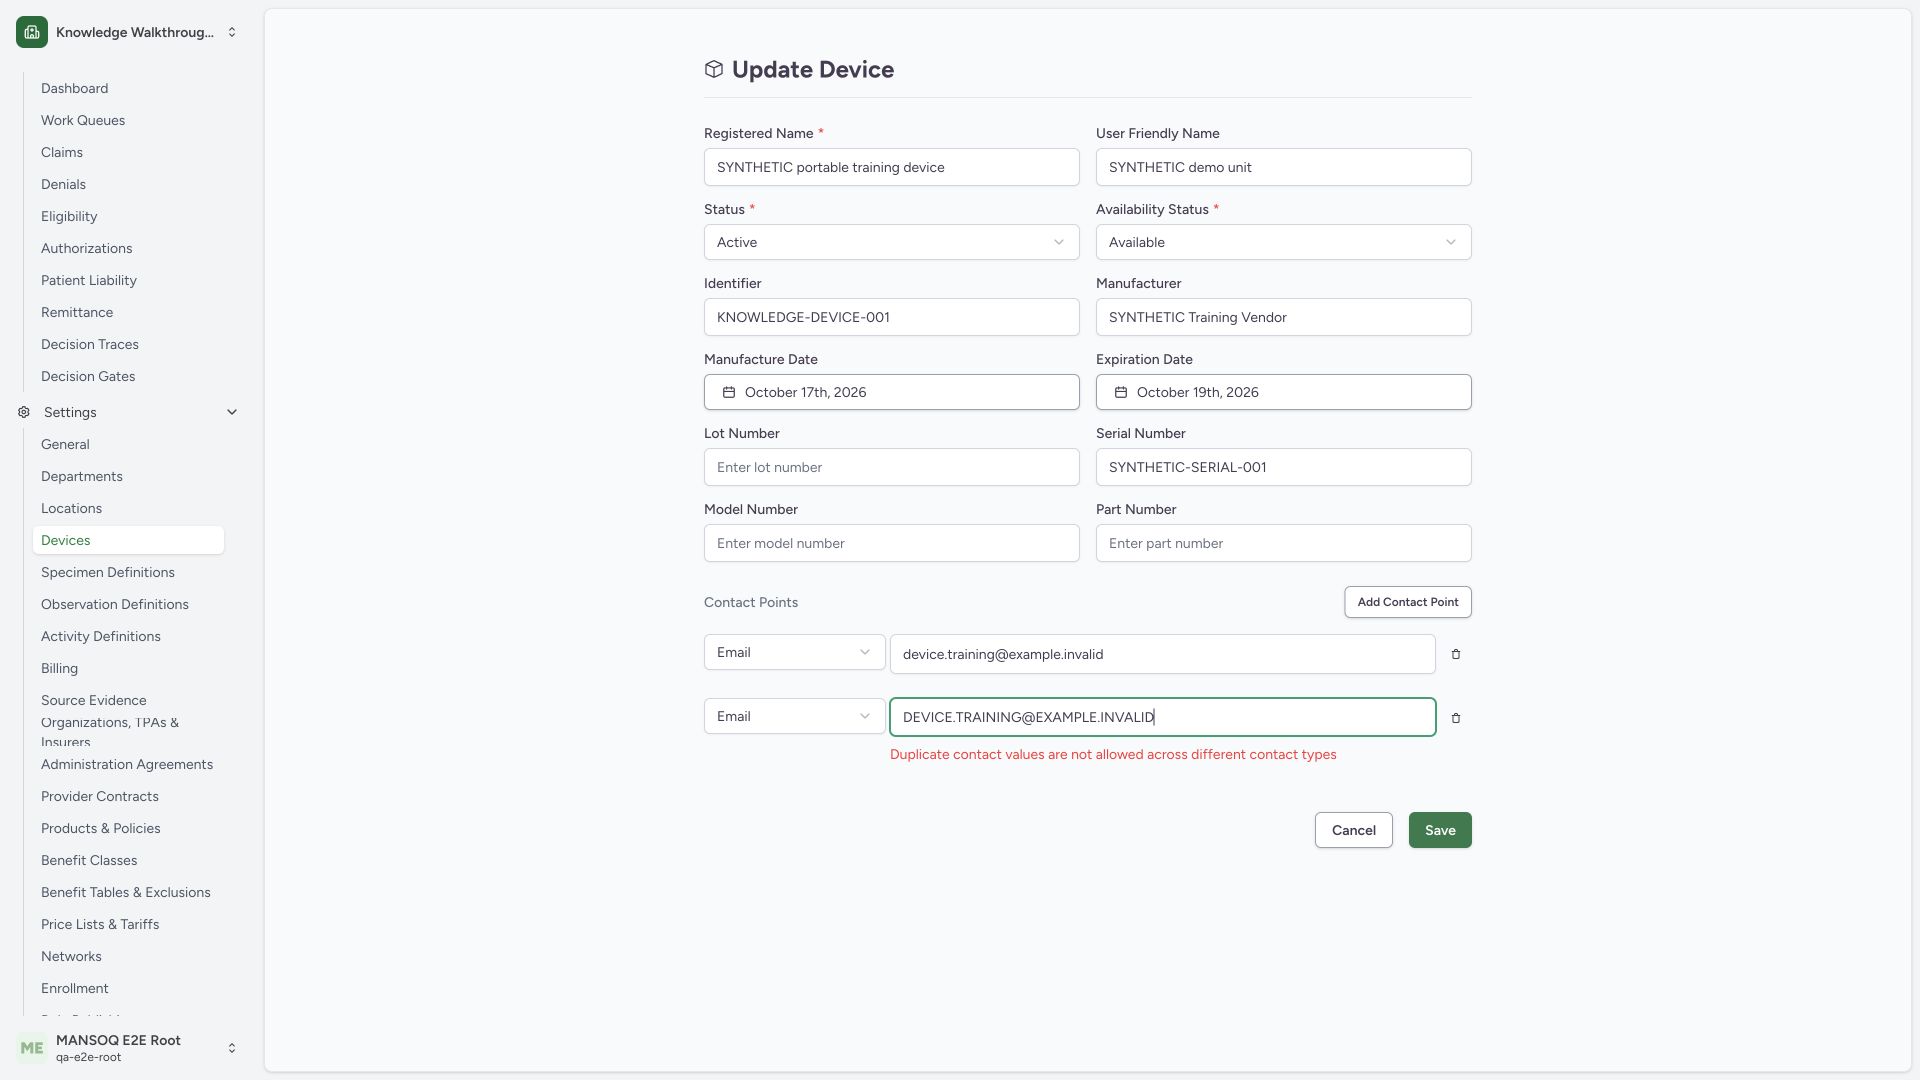The image size is (1920, 1080).
Task: Select Devices in Settings menu
Action: pyautogui.click(x=128, y=540)
